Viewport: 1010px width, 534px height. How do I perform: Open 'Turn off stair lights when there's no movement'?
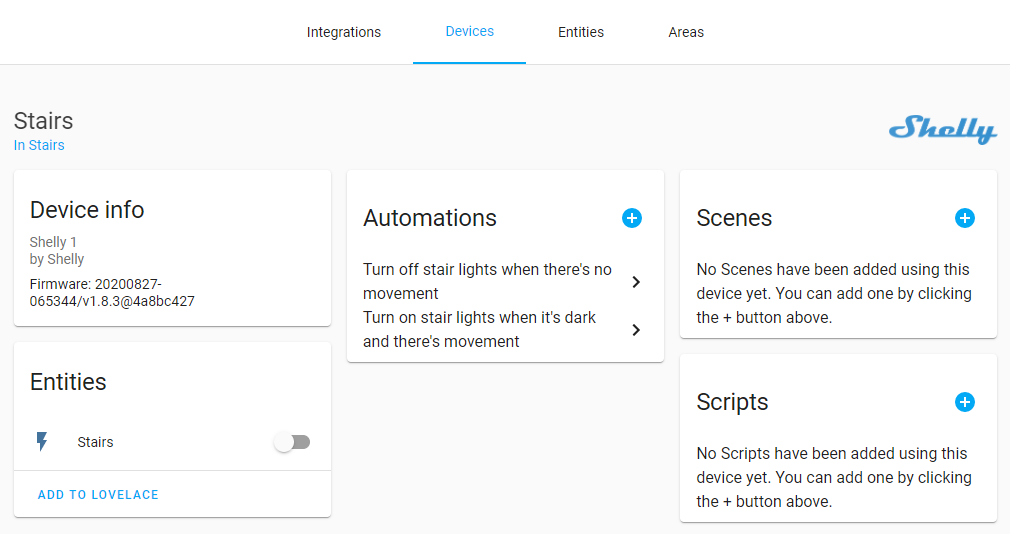(487, 282)
